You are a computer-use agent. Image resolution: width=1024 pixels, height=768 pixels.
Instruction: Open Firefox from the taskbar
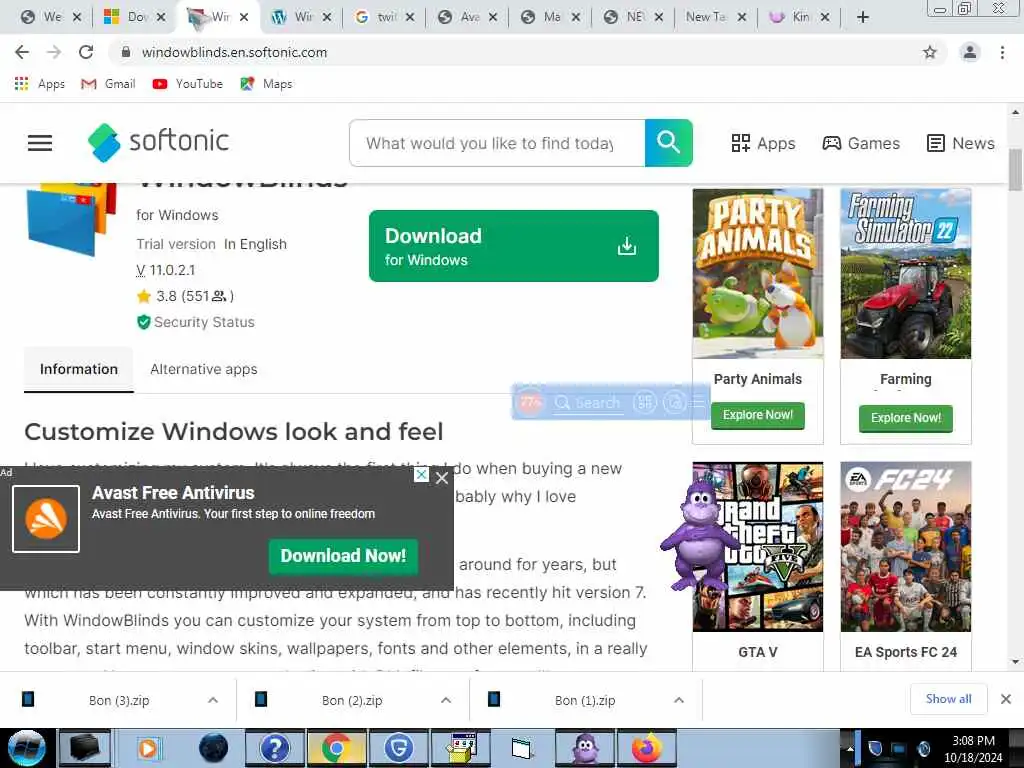[647, 748]
